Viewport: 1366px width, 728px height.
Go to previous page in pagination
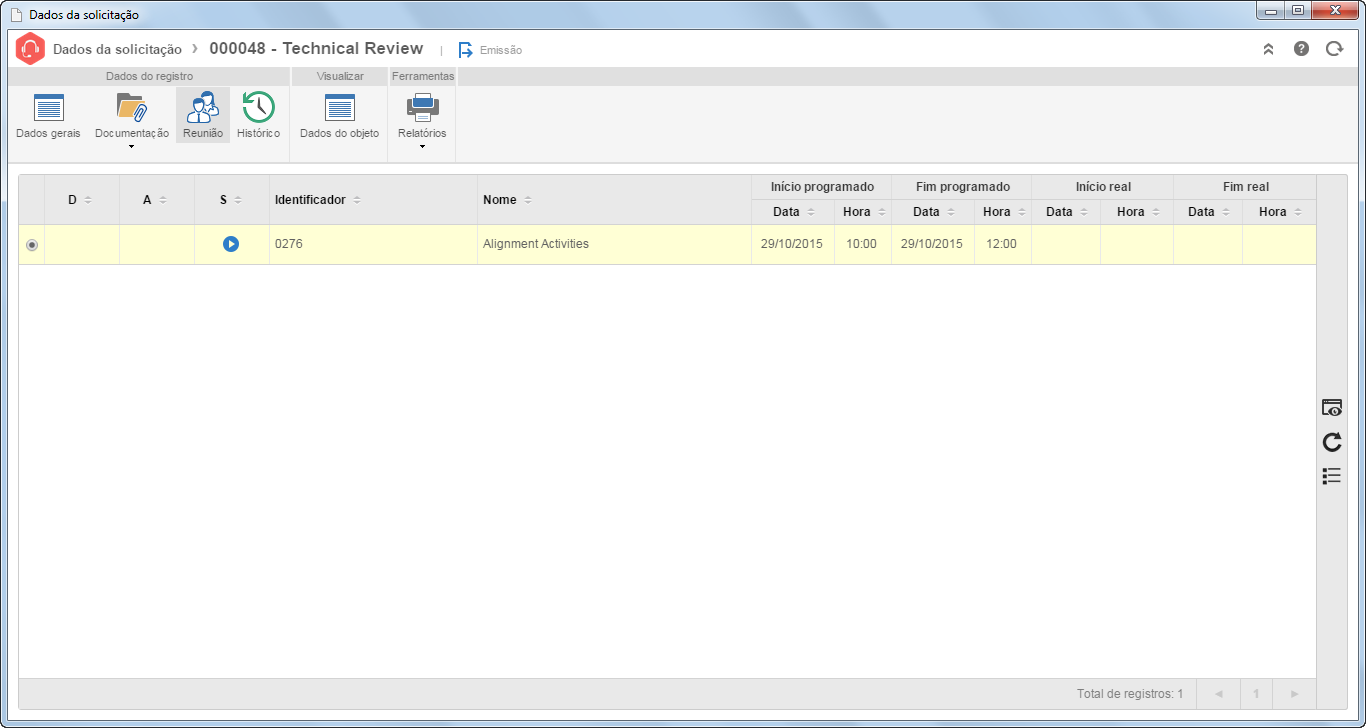tap(1218, 693)
